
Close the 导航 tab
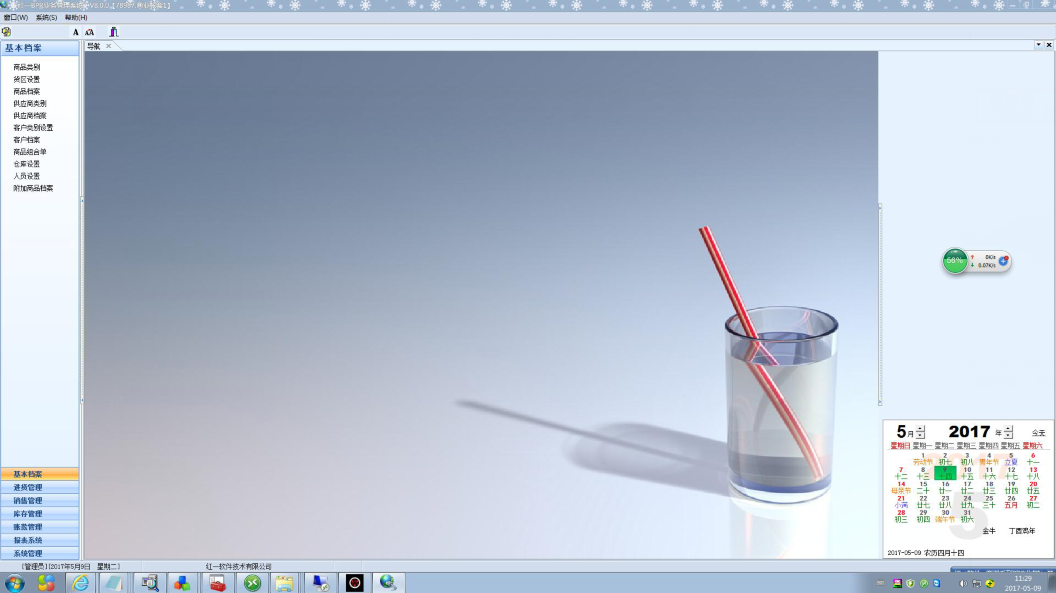pos(109,46)
